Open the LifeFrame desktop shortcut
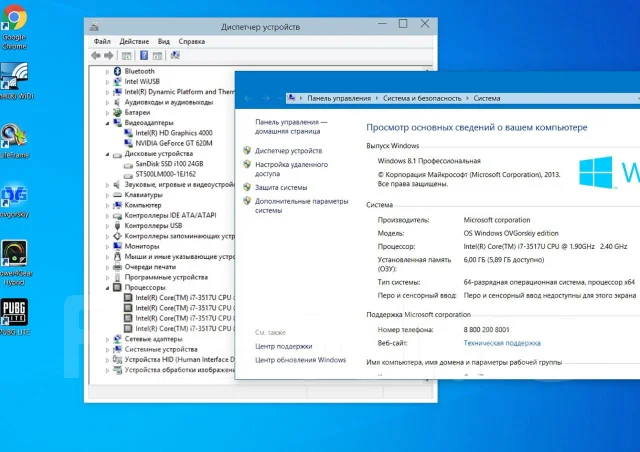Viewport: 640px width, 452px height. [14, 140]
